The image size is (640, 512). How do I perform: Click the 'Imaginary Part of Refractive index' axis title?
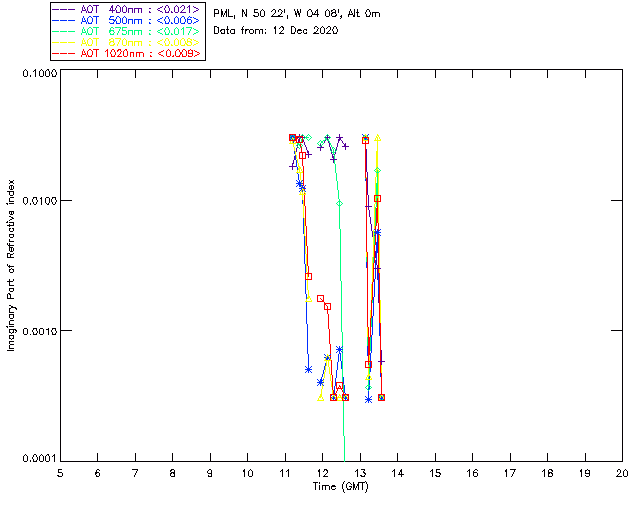coord(11,265)
